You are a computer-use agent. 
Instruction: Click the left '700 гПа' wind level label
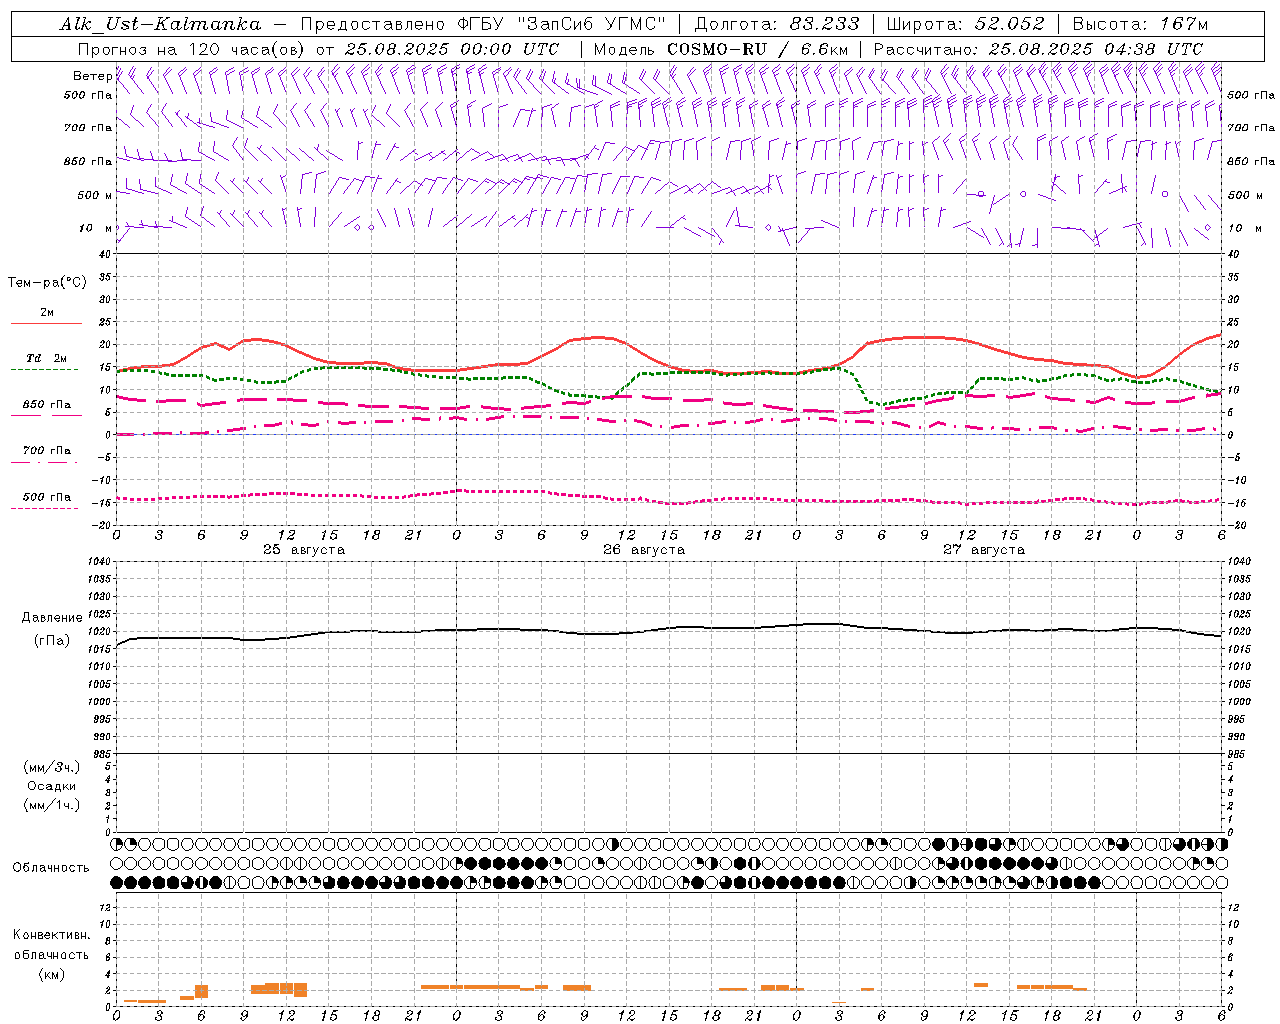(x=88, y=128)
